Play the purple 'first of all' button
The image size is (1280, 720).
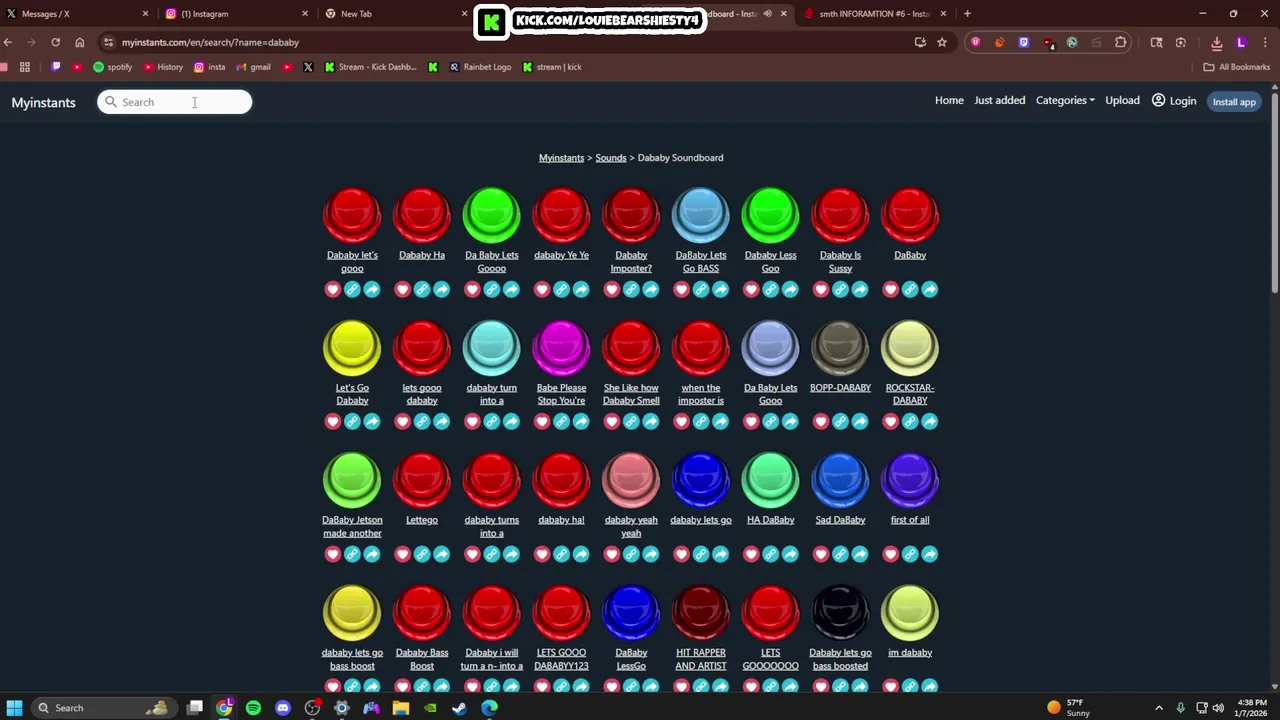coord(910,480)
